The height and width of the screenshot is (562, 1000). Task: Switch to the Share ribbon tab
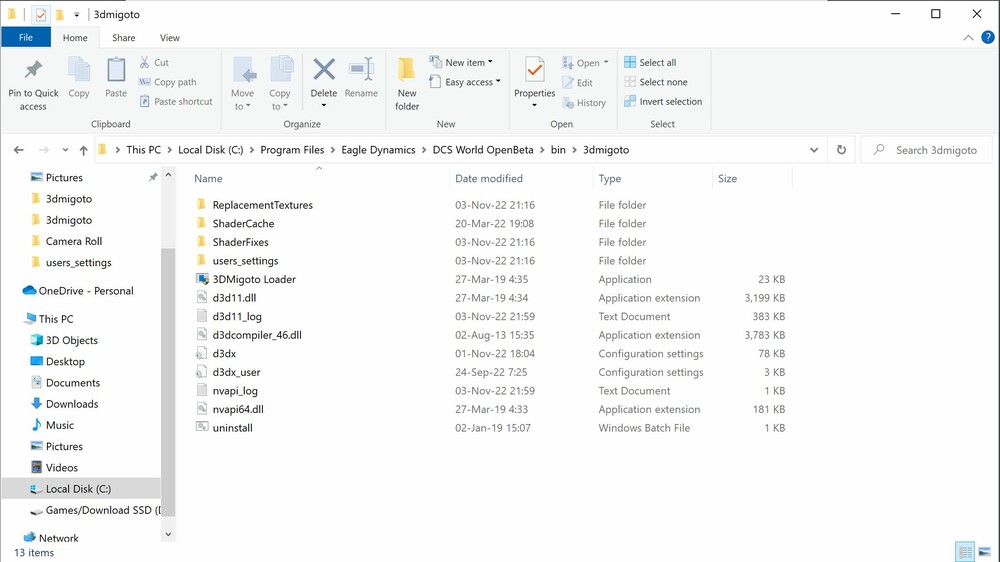[x=124, y=38]
